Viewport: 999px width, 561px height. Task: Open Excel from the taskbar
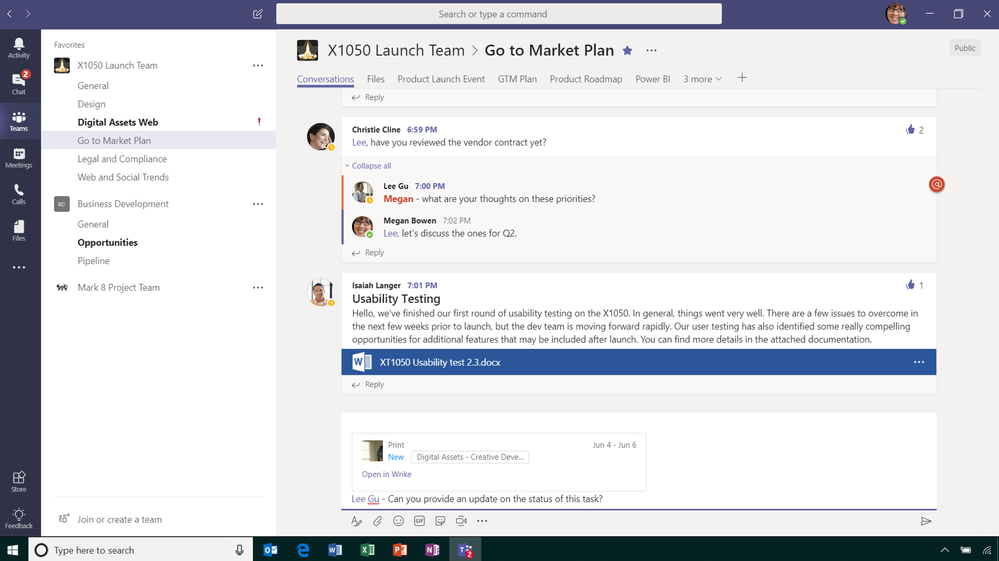[368, 550]
